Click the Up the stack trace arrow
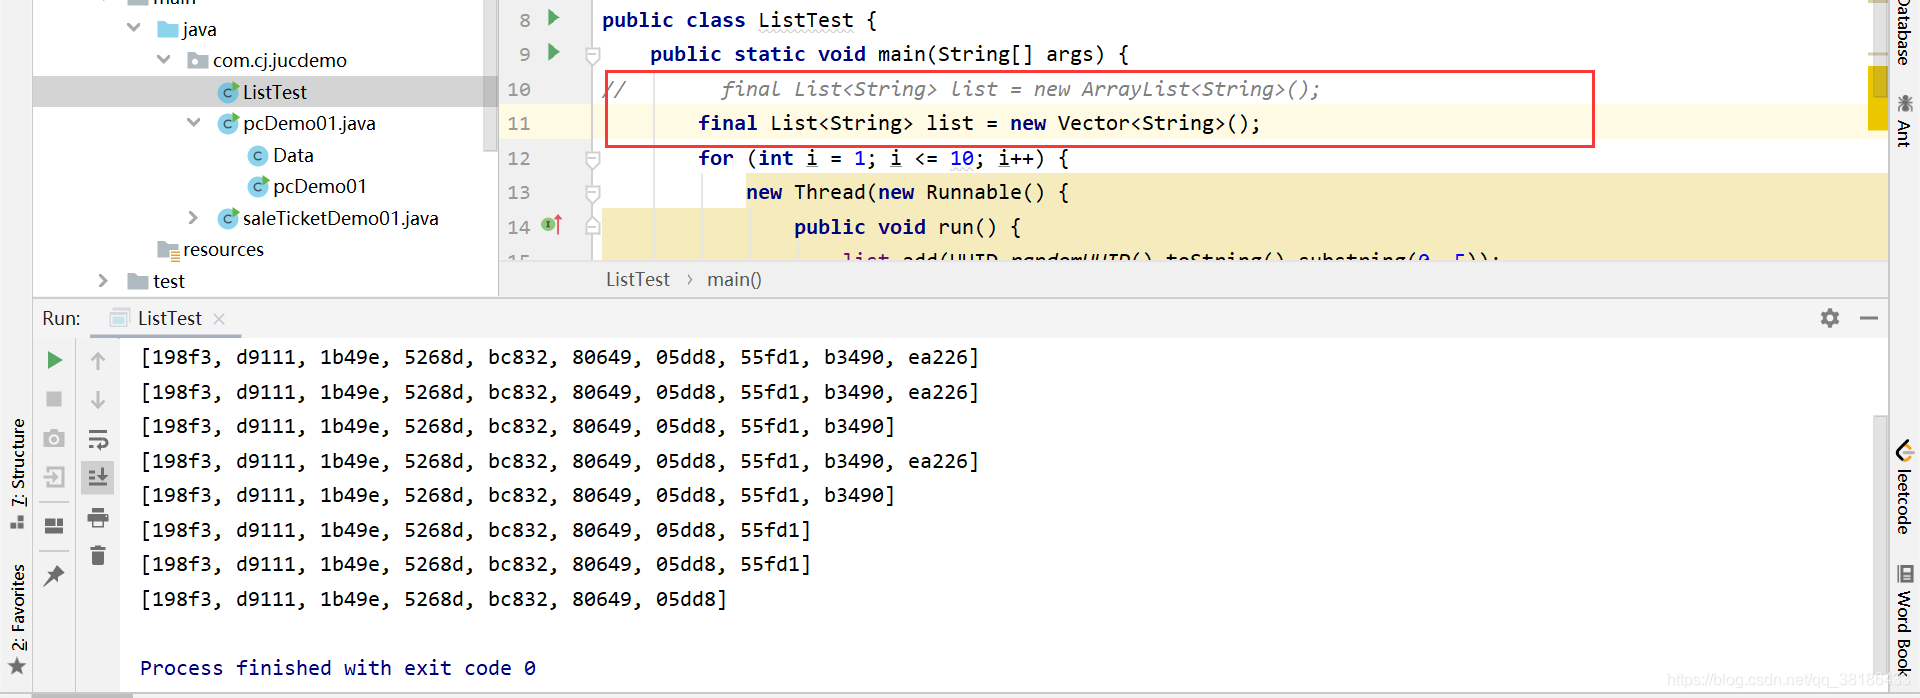1920x698 pixels. pyautogui.click(x=98, y=361)
